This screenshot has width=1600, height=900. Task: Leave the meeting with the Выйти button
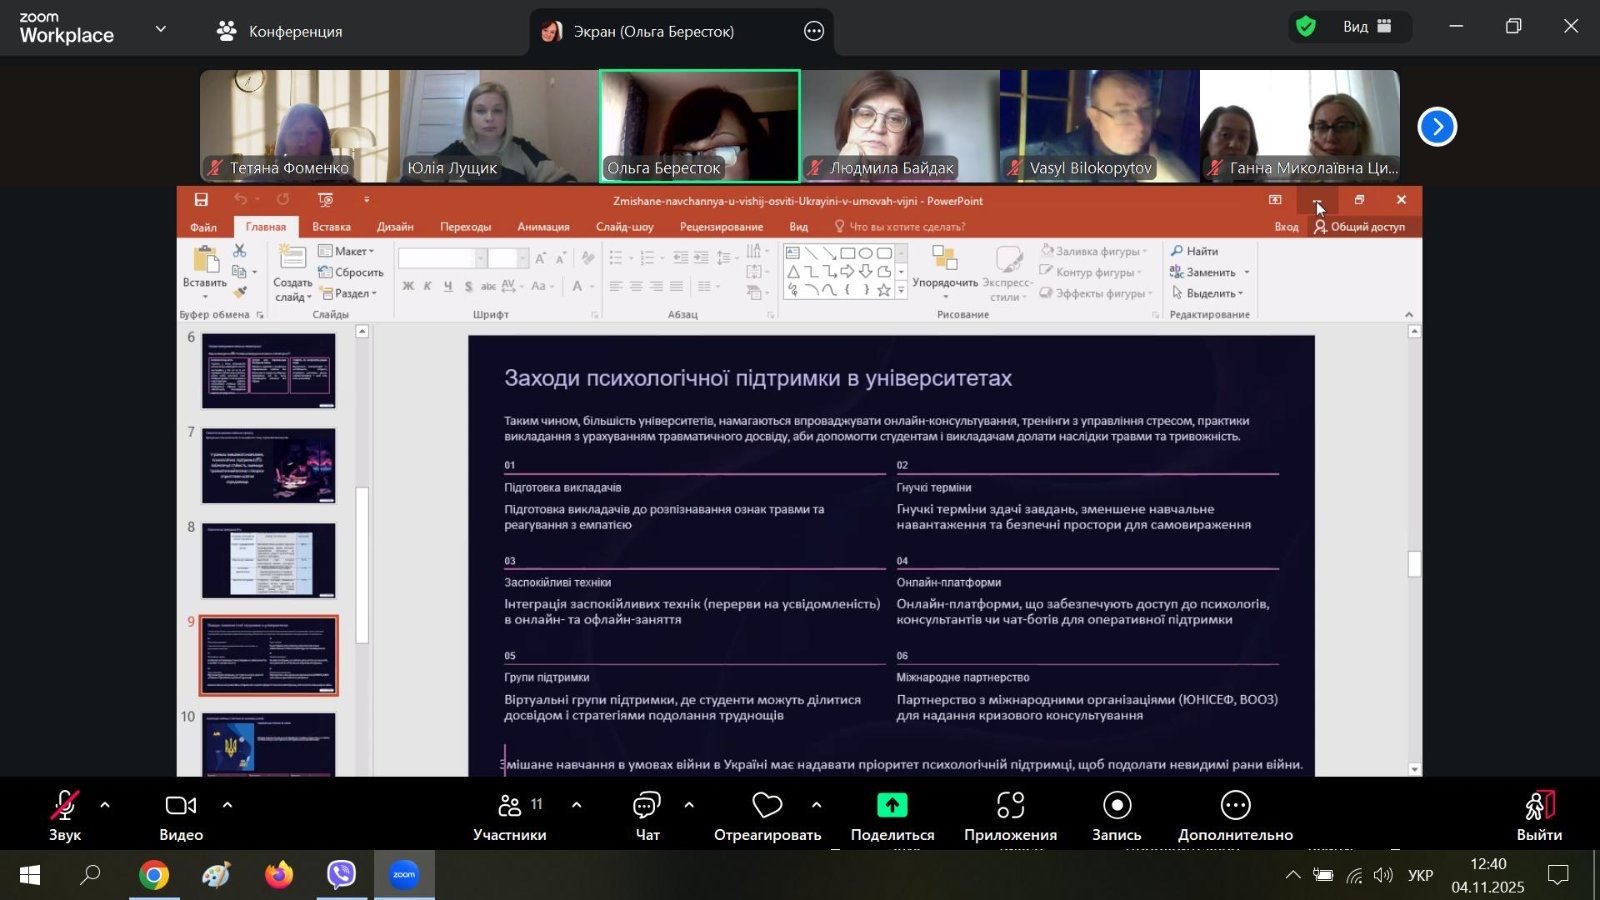pyautogui.click(x=1539, y=815)
